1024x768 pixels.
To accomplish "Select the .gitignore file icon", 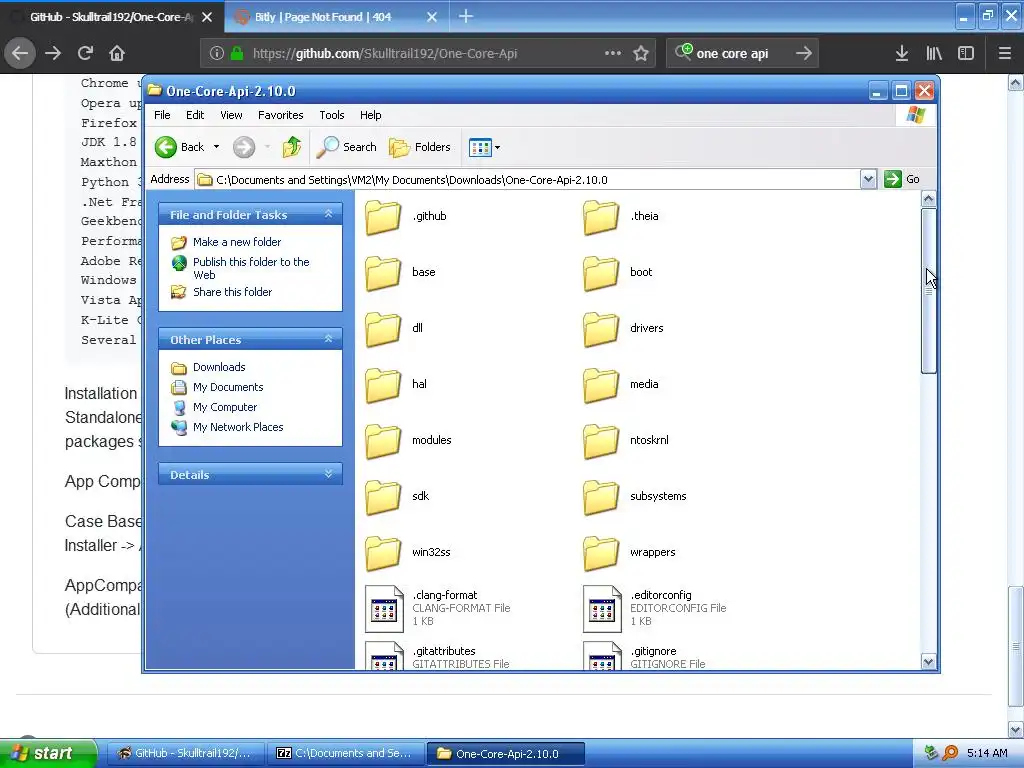I will click(602, 655).
